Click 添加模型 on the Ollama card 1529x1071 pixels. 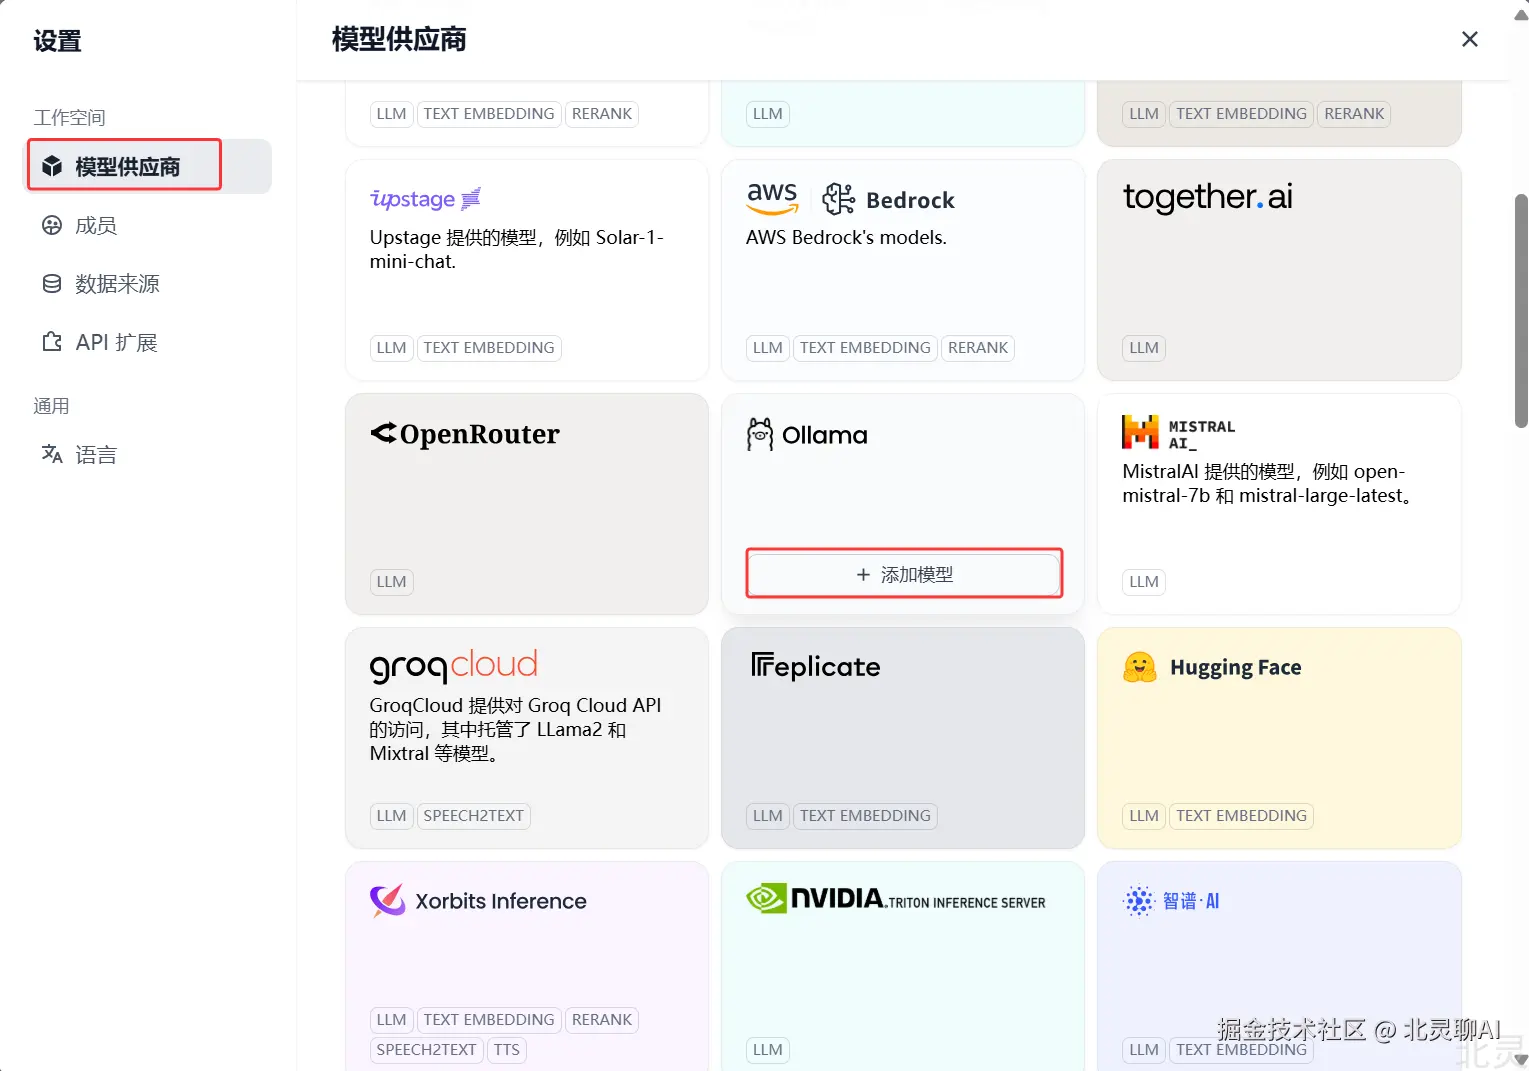coord(904,574)
